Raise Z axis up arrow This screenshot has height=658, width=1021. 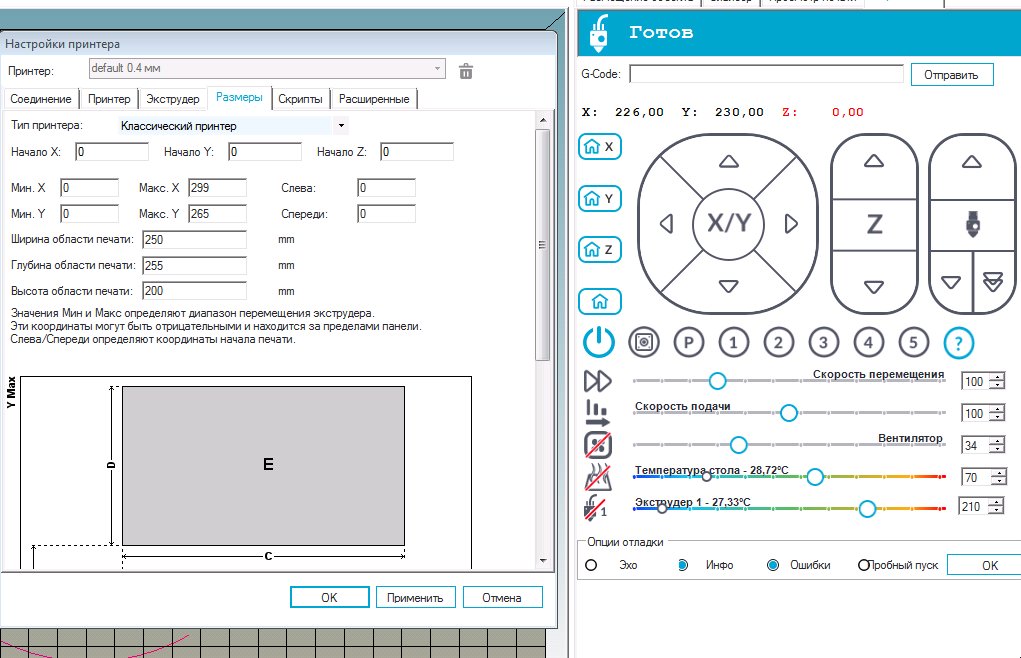click(x=874, y=161)
